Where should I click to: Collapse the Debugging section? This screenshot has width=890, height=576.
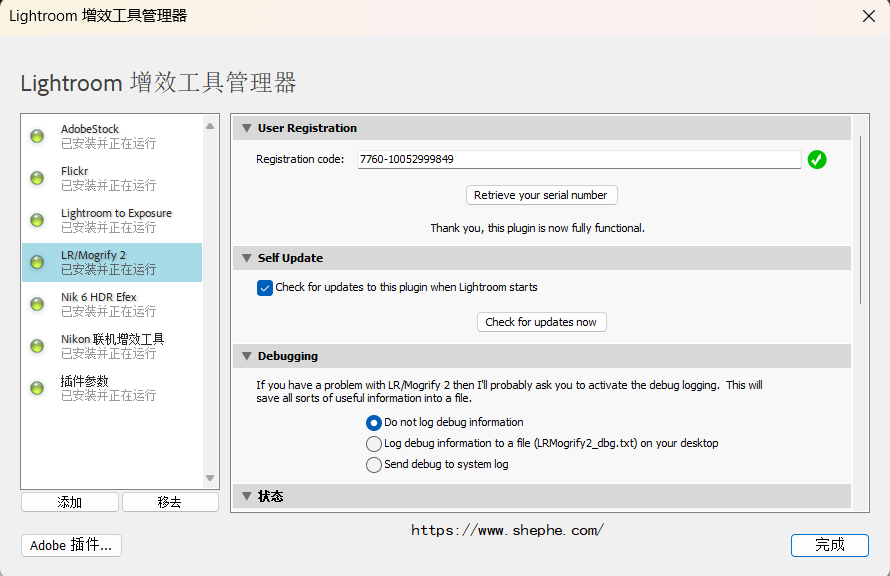point(246,355)
